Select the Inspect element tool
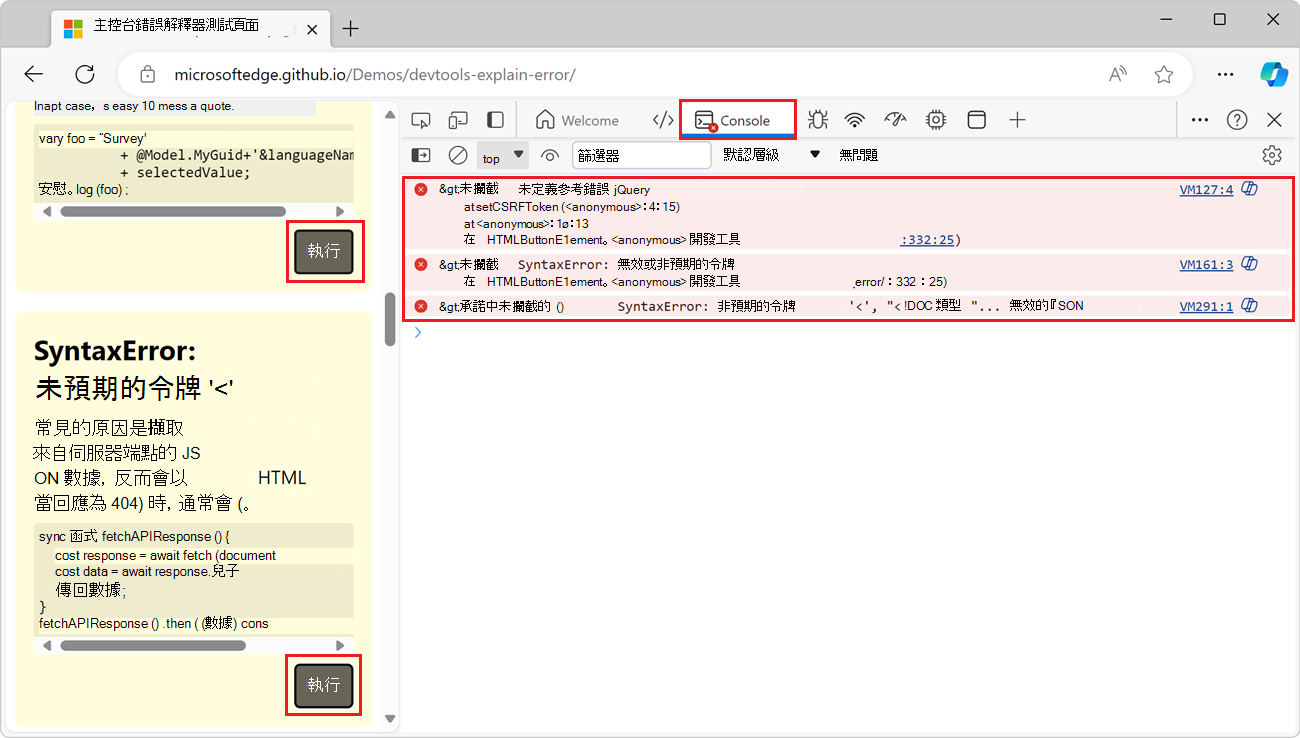This screenshot has height=738, width=1300. [x=421, y=119]
